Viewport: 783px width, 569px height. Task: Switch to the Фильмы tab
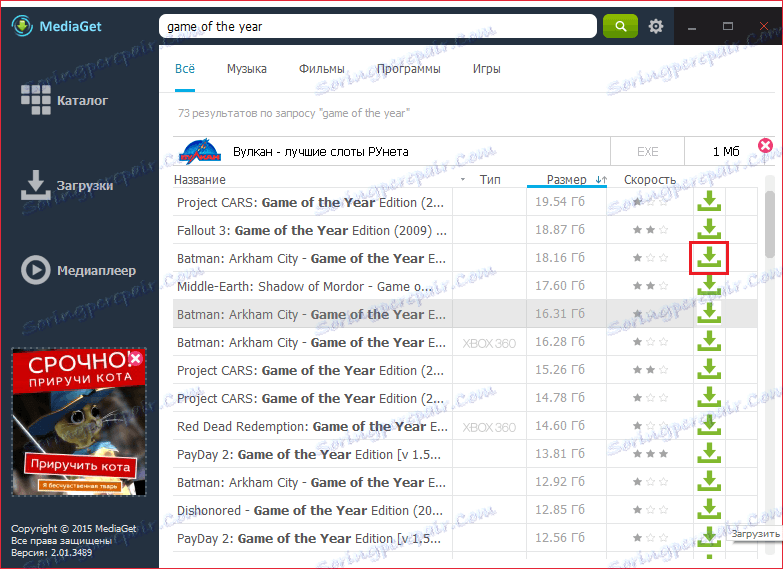(x=322, y=69)
